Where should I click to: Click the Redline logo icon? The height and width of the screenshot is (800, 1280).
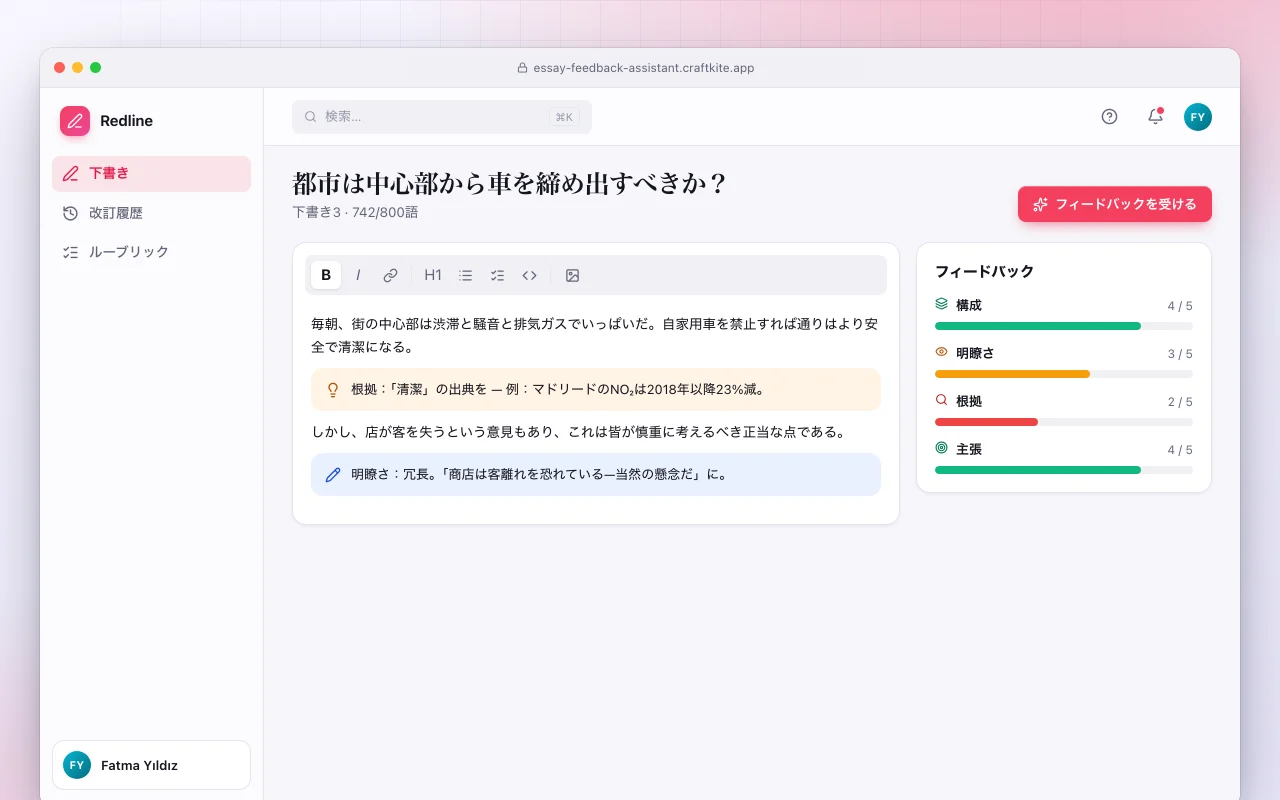click(75, 121)
